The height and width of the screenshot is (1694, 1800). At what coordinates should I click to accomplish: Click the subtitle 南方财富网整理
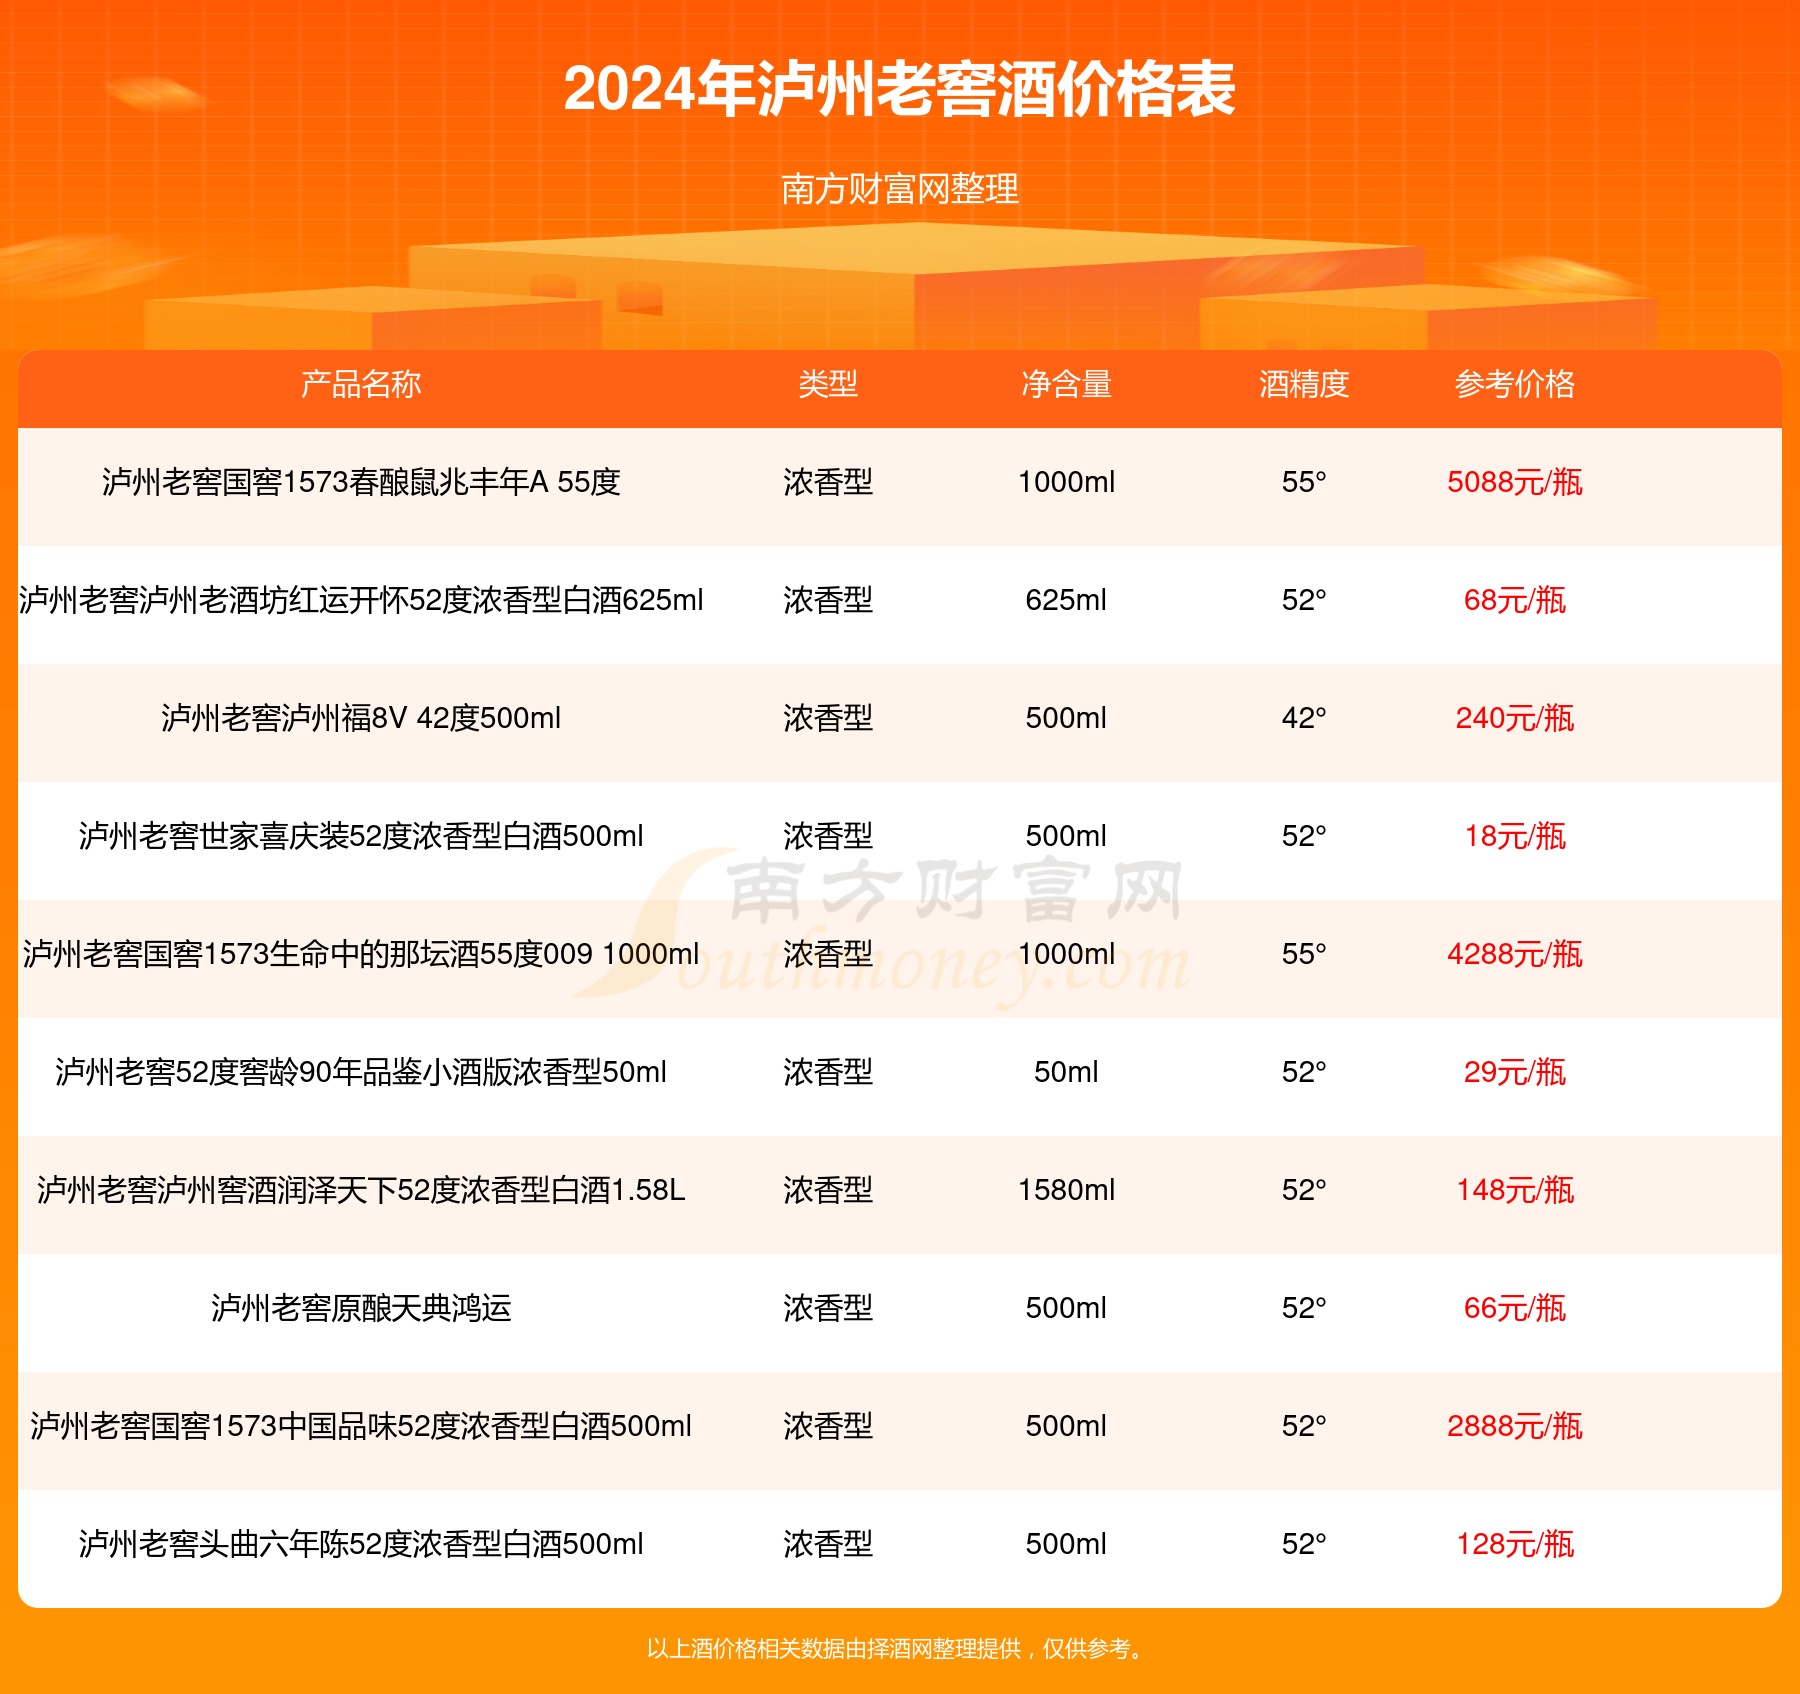coord(900,188)
